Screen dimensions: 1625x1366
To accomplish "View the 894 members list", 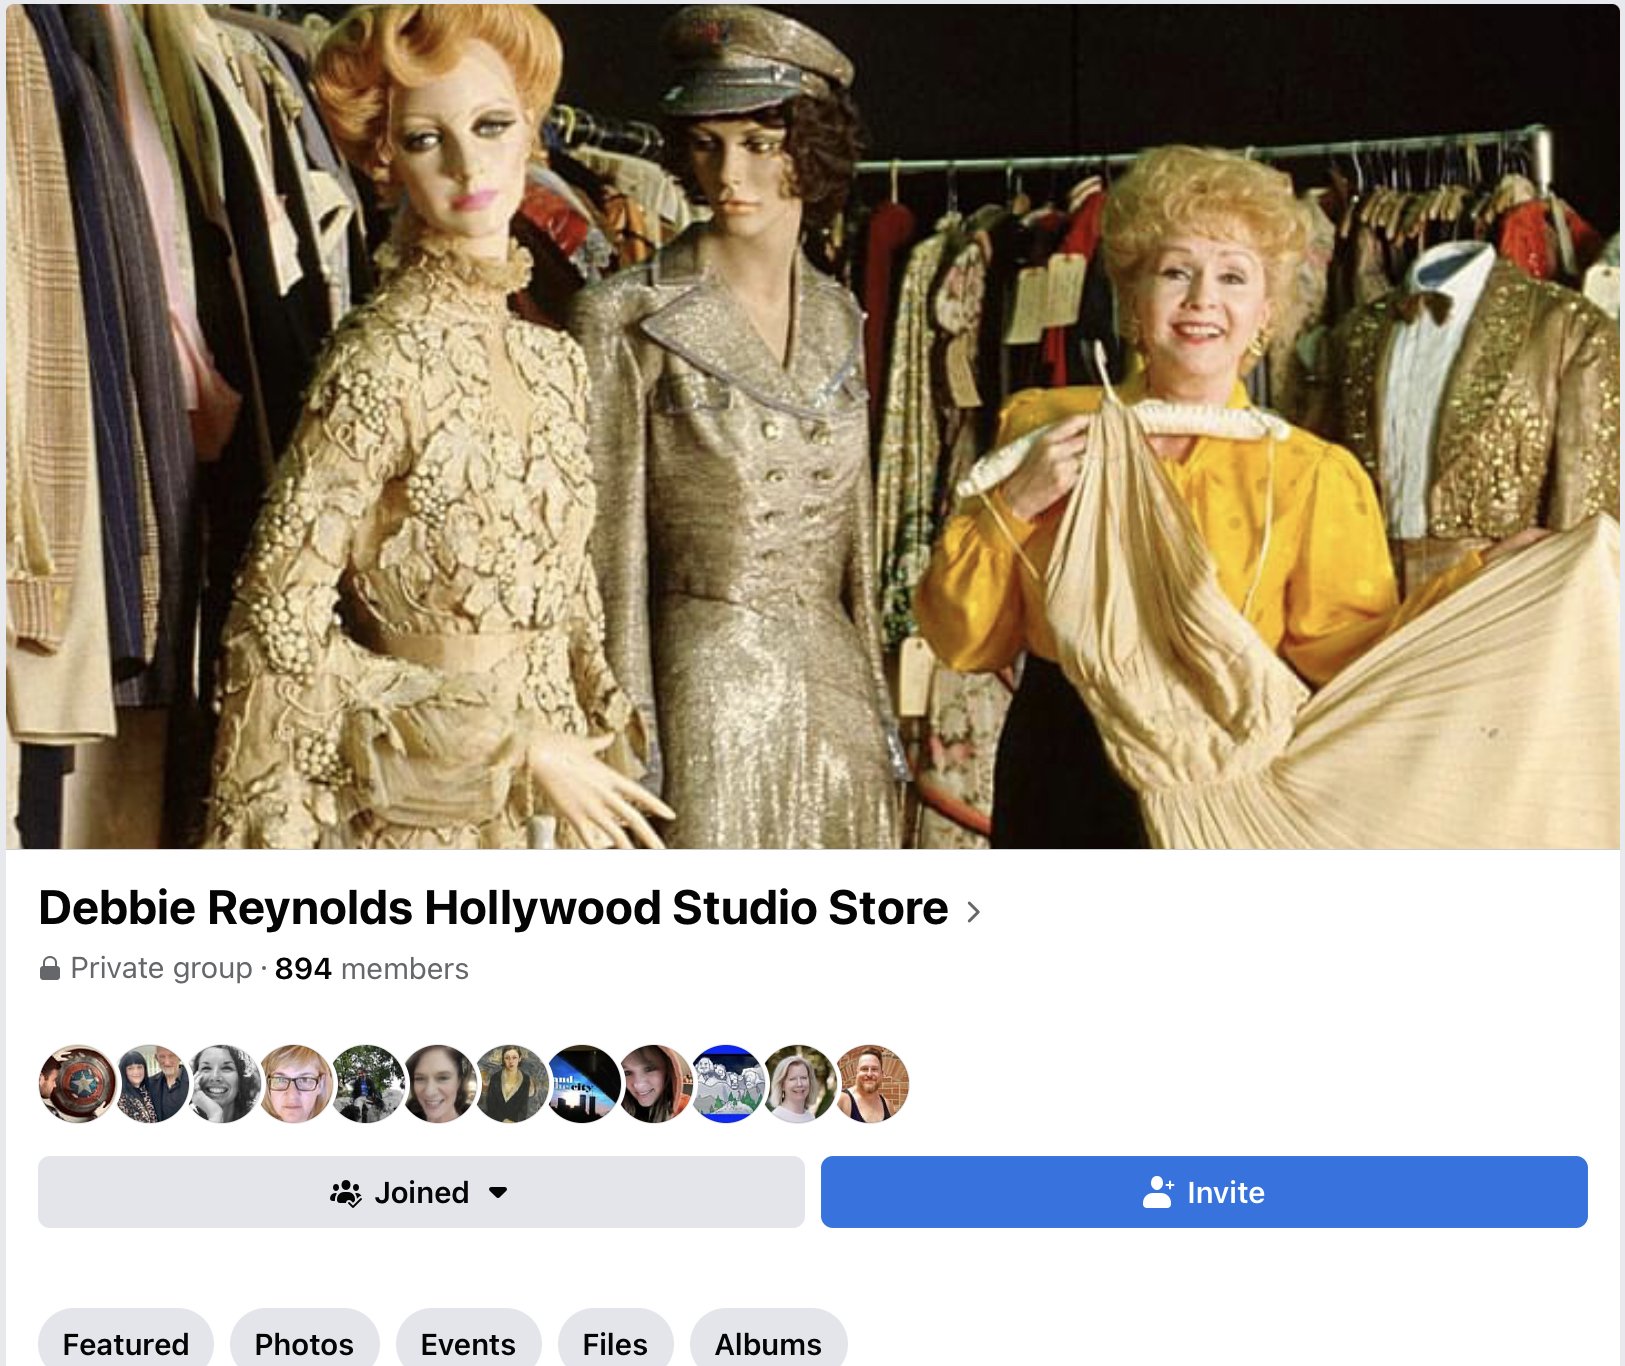I will 371,969.
